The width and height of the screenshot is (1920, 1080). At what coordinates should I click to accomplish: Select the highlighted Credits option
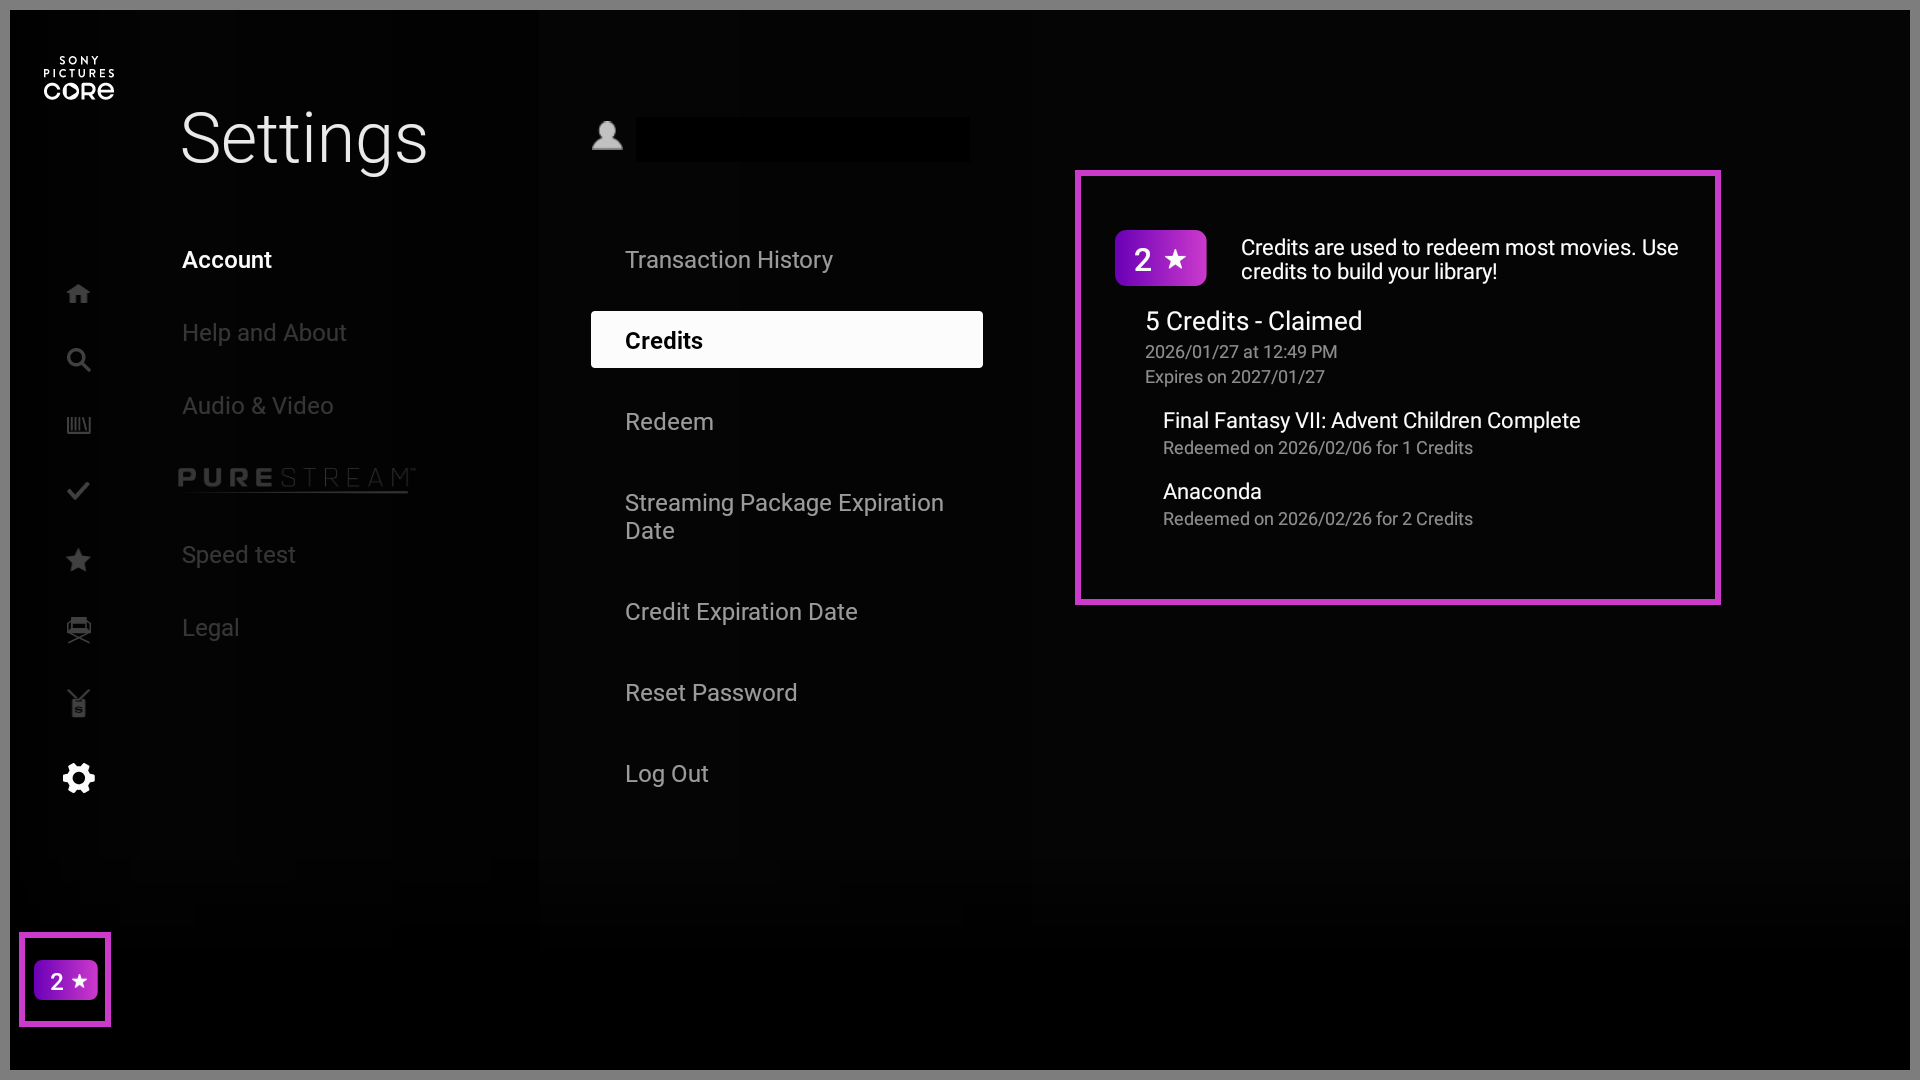(786, 340)
